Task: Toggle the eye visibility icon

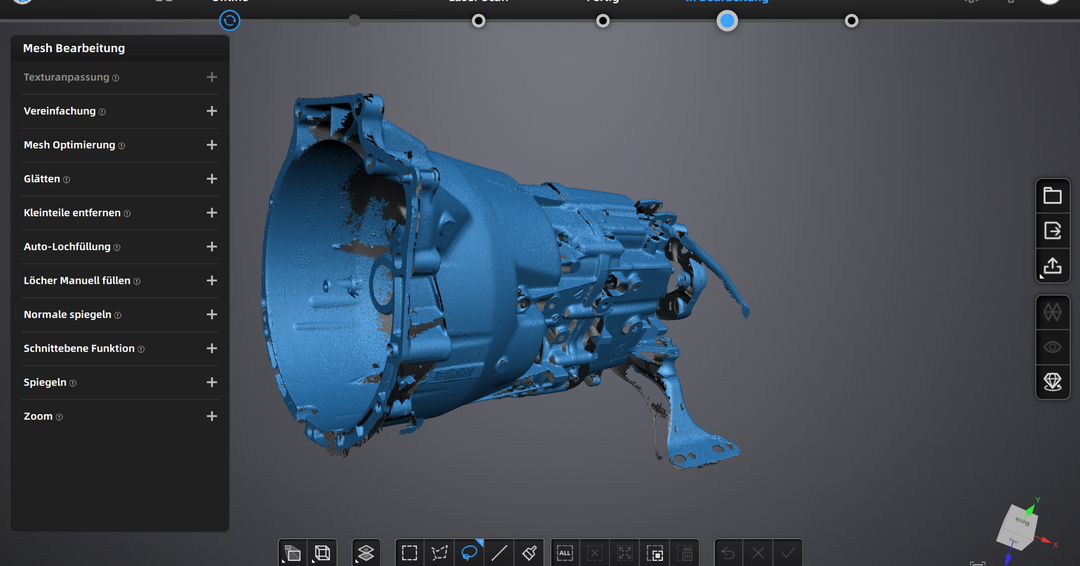Action: (x=1052, y=347)
